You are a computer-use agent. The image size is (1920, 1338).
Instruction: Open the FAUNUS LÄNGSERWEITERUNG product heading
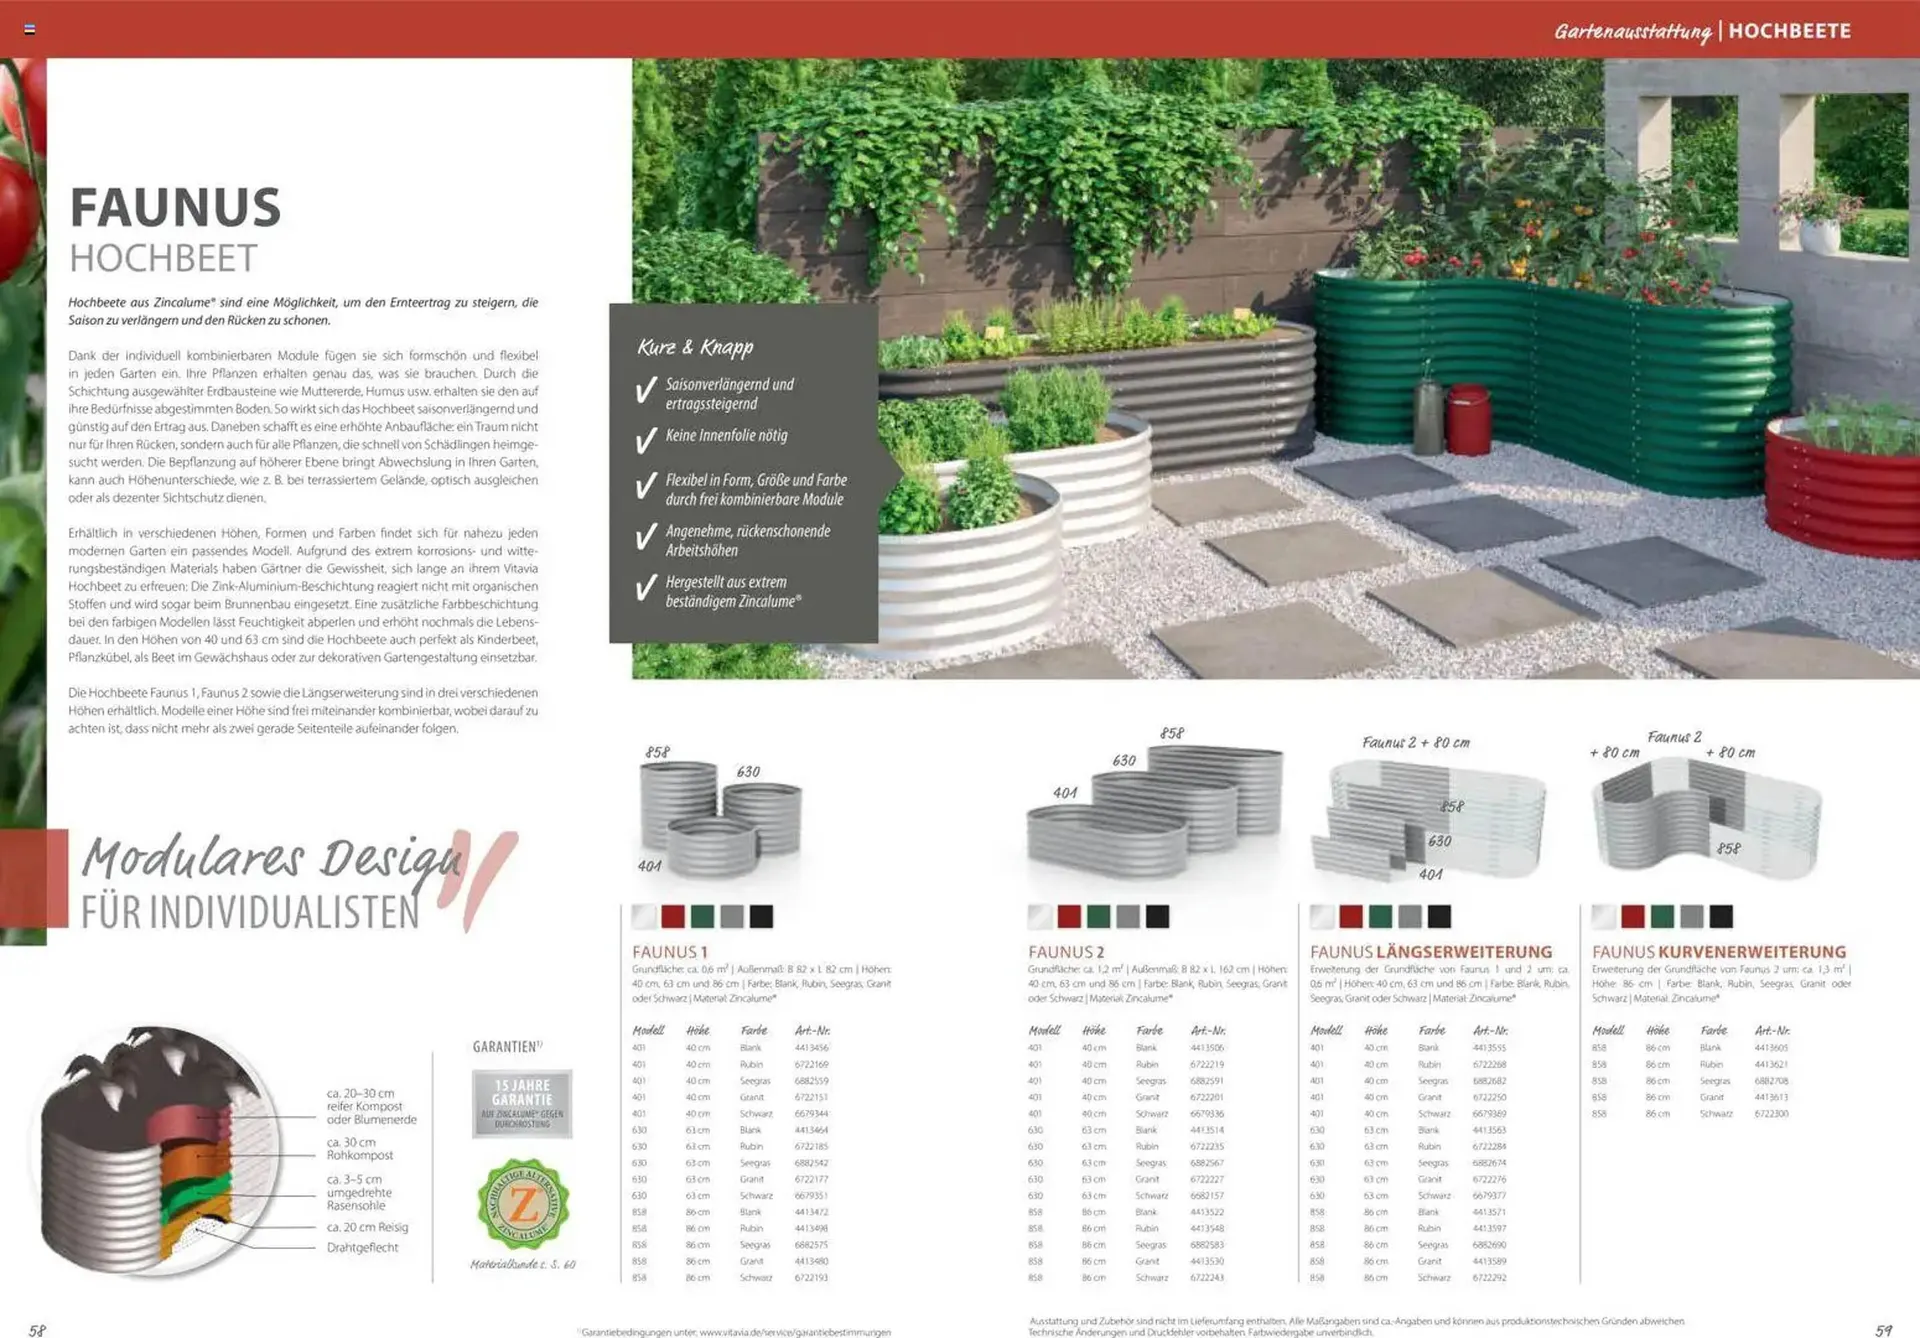pyautogui.click(x=1430, y=952)
